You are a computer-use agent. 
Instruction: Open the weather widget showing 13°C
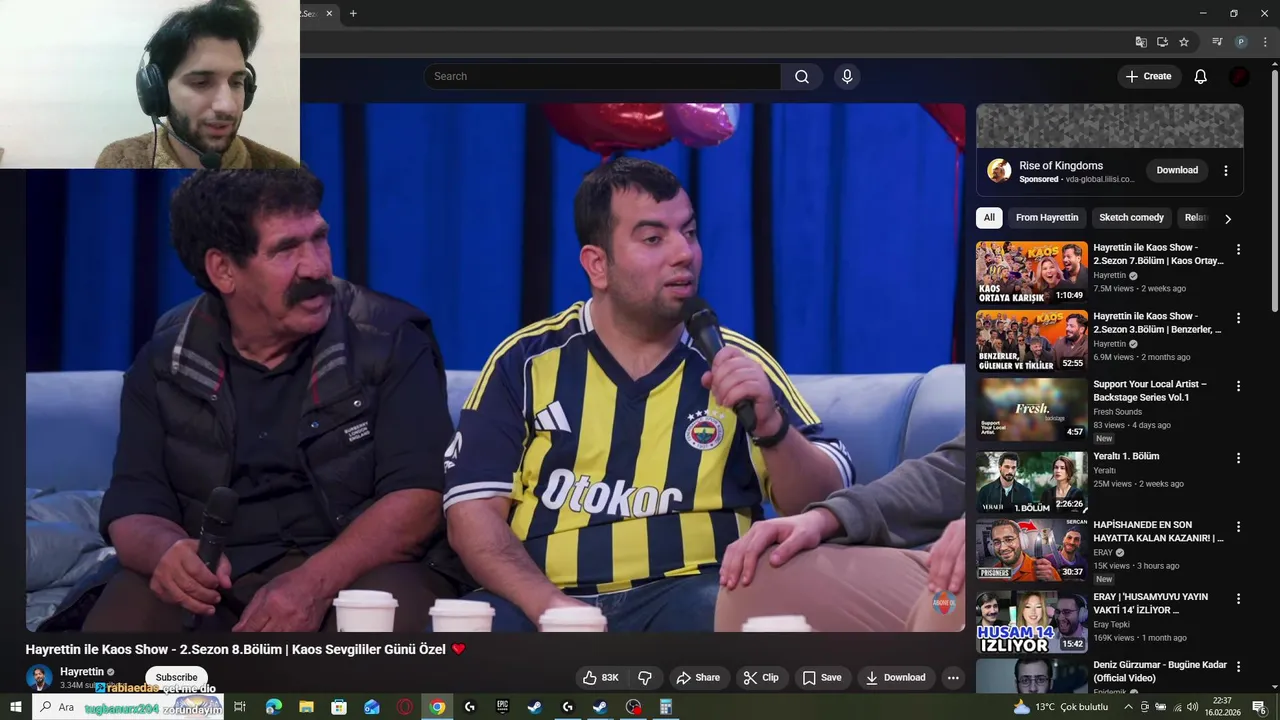click(x=1060, y=707)
